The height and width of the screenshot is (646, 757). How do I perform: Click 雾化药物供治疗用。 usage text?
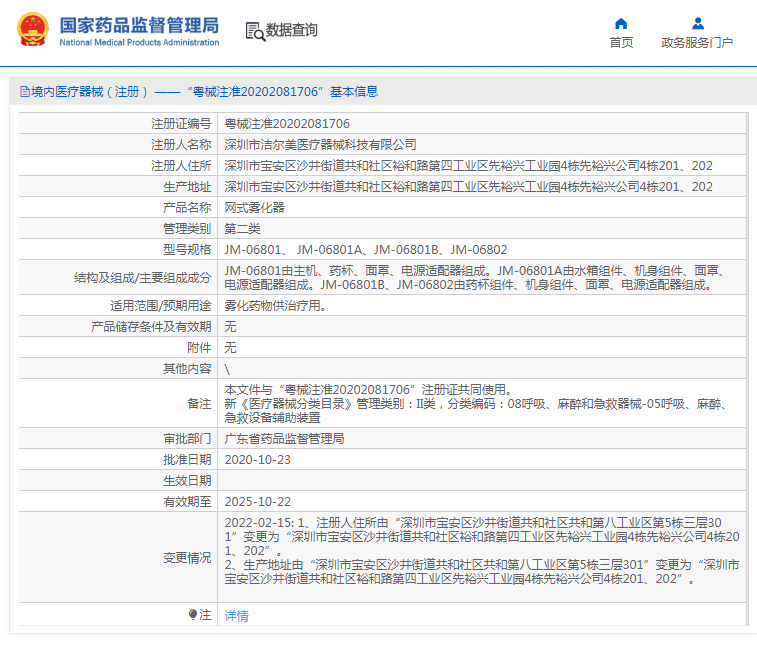pyautogui.click(x=275, y=306)
